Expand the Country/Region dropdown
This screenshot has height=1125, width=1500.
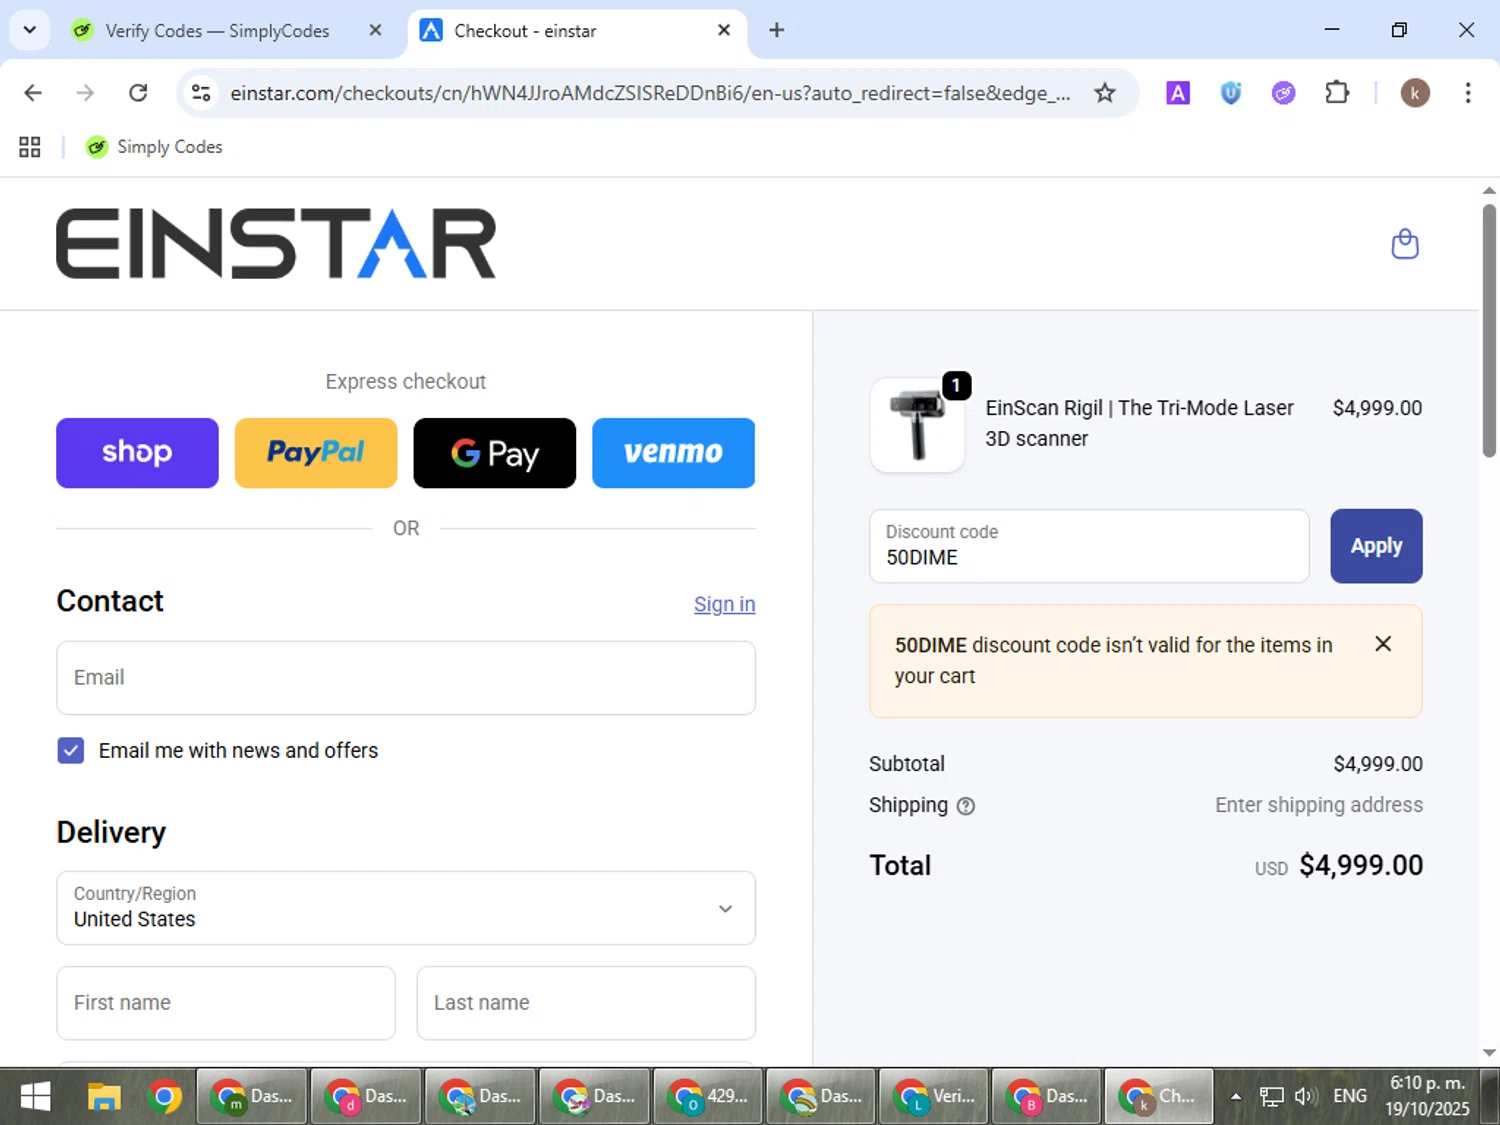click(406, 908)
